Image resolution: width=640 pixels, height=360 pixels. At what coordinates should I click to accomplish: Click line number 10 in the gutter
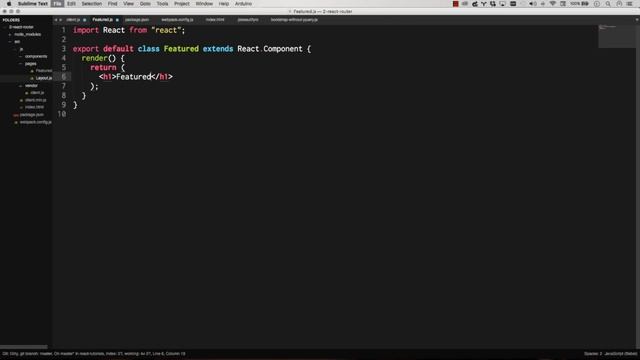pyautogui.click(x=62, y=114)
